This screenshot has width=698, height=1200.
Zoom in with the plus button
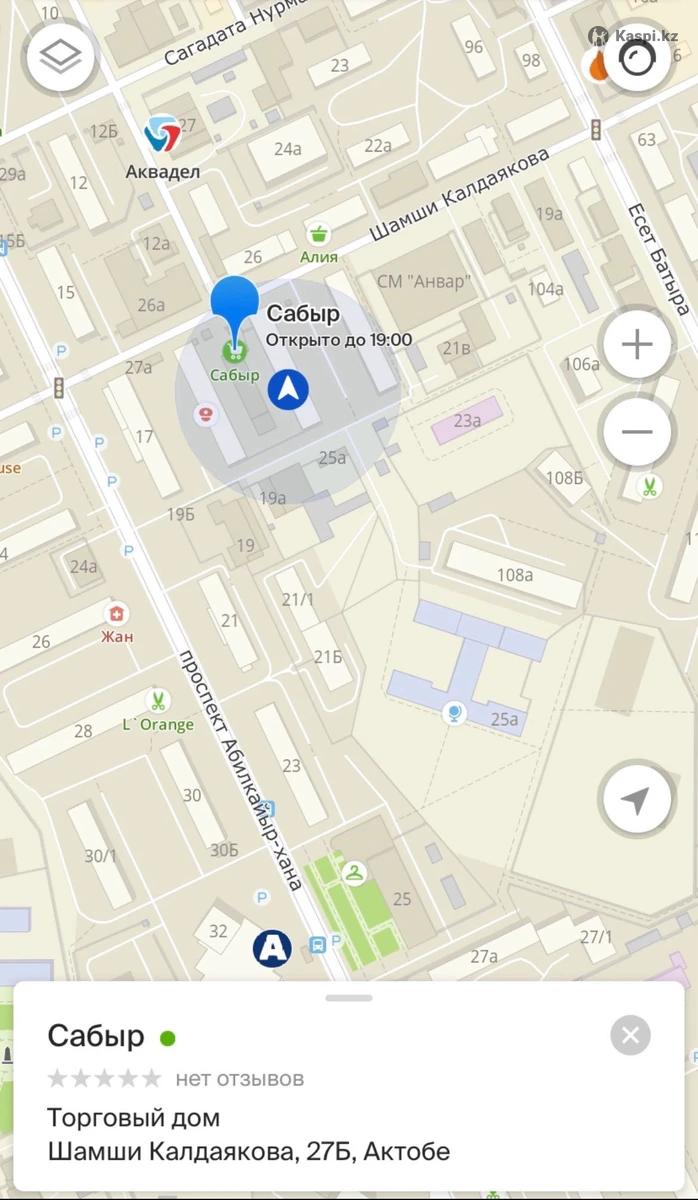click(x=636, y=345)
